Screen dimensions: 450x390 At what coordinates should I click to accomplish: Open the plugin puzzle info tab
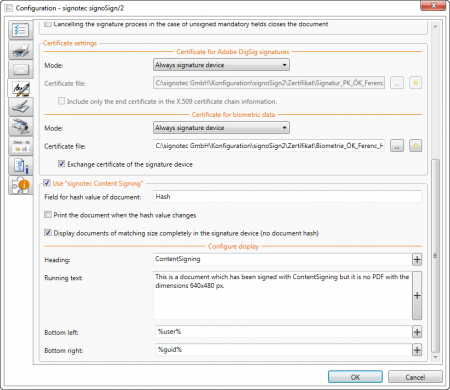[x=20, y=185]
